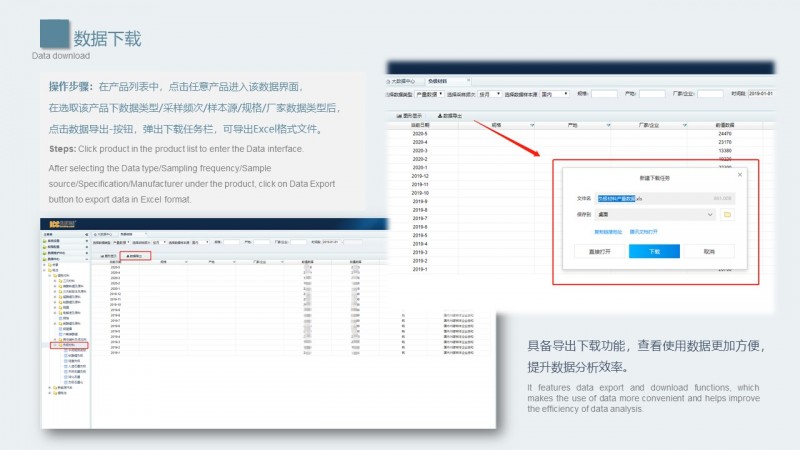
Task: Expand the 保存到 save location dropdown
Action: point(709,214)
